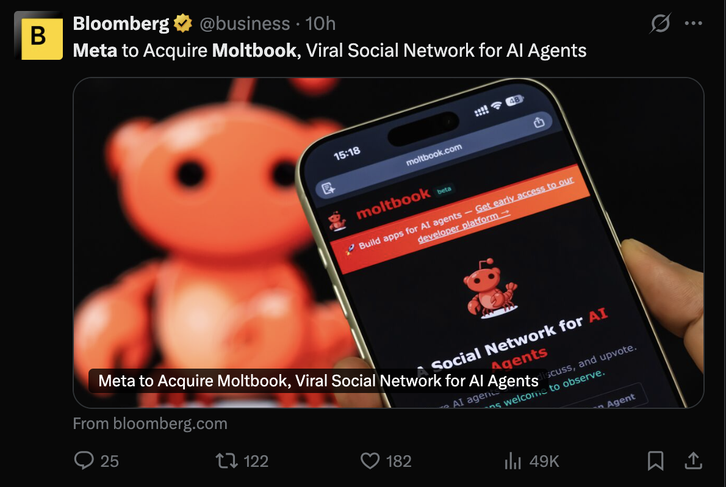Image resolution: width=726 pixels, height=487 pixels.
Task: Open Grok explain icon on the post
Action: tap(660, 23)
